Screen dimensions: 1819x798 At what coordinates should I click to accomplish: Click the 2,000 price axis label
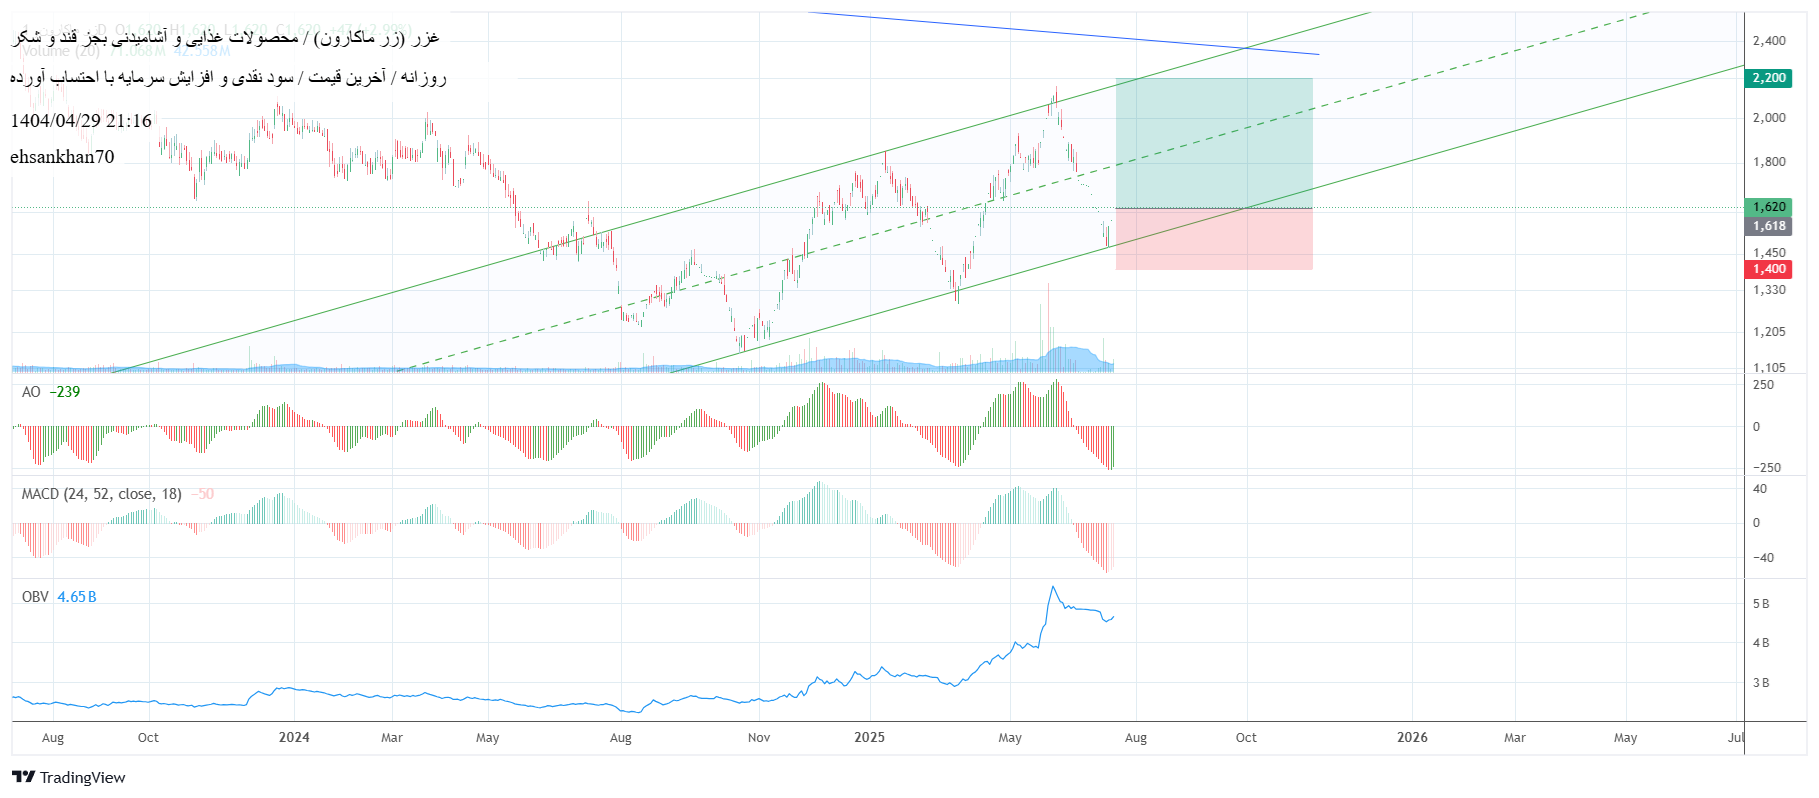1769,118
